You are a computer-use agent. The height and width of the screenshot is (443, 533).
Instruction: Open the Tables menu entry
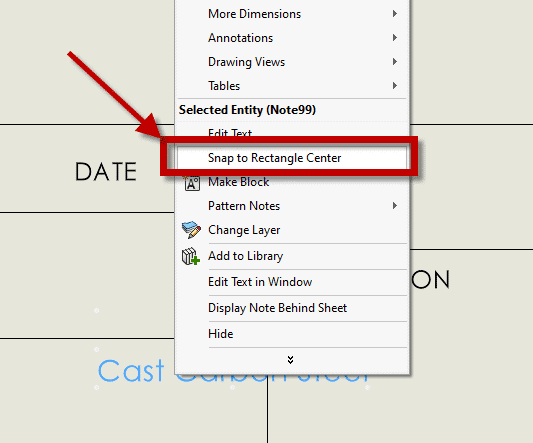224,86
